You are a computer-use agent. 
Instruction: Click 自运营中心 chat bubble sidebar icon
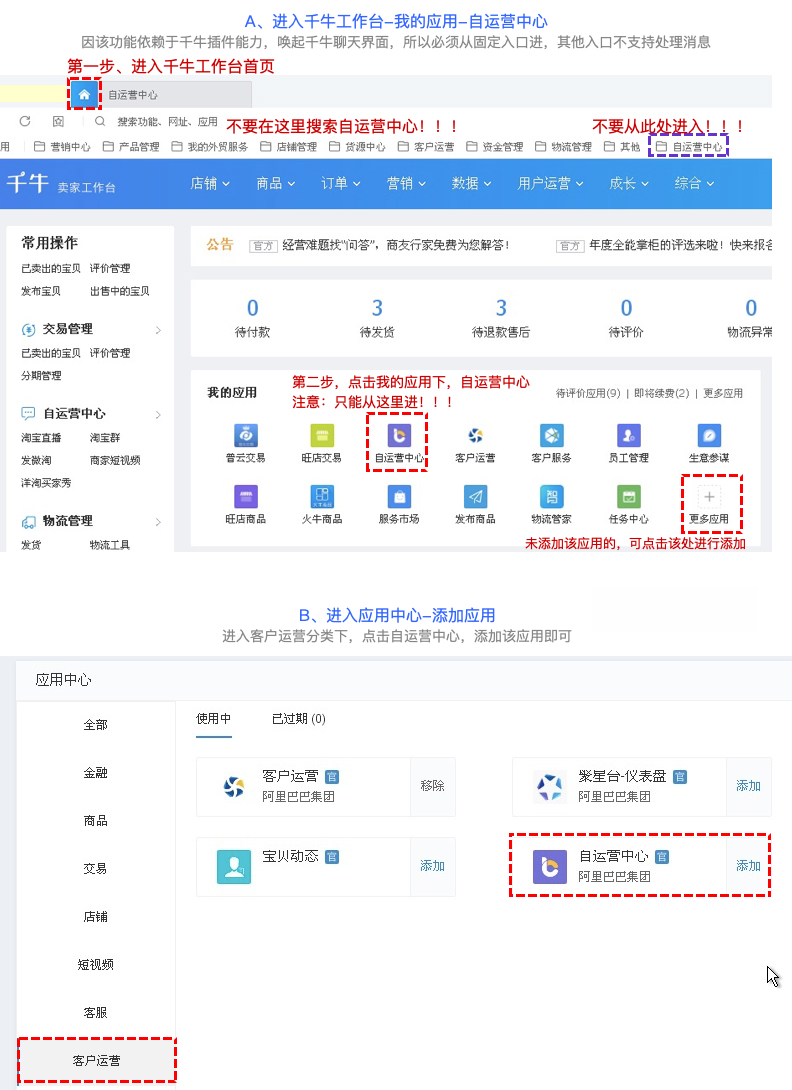(x=29, y=414)
